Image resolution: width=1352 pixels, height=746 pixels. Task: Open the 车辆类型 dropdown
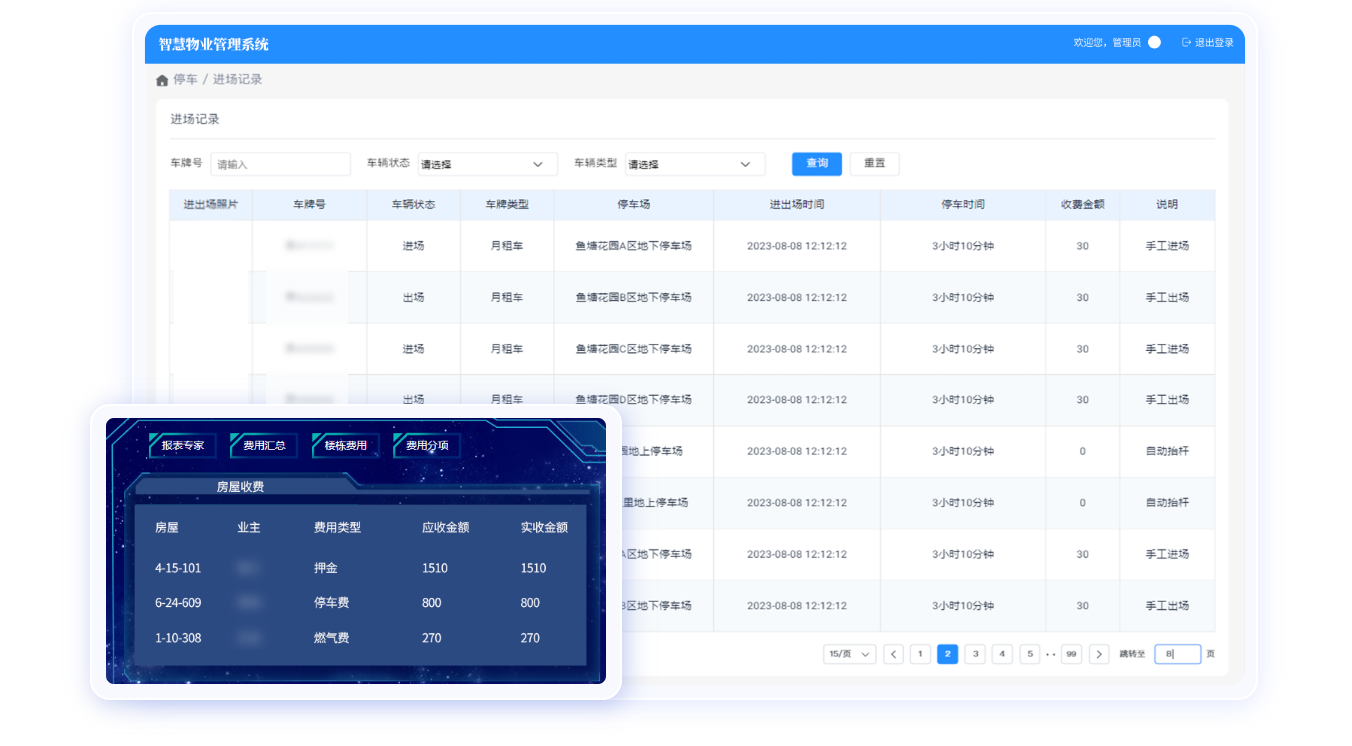(x=694, y=164)
